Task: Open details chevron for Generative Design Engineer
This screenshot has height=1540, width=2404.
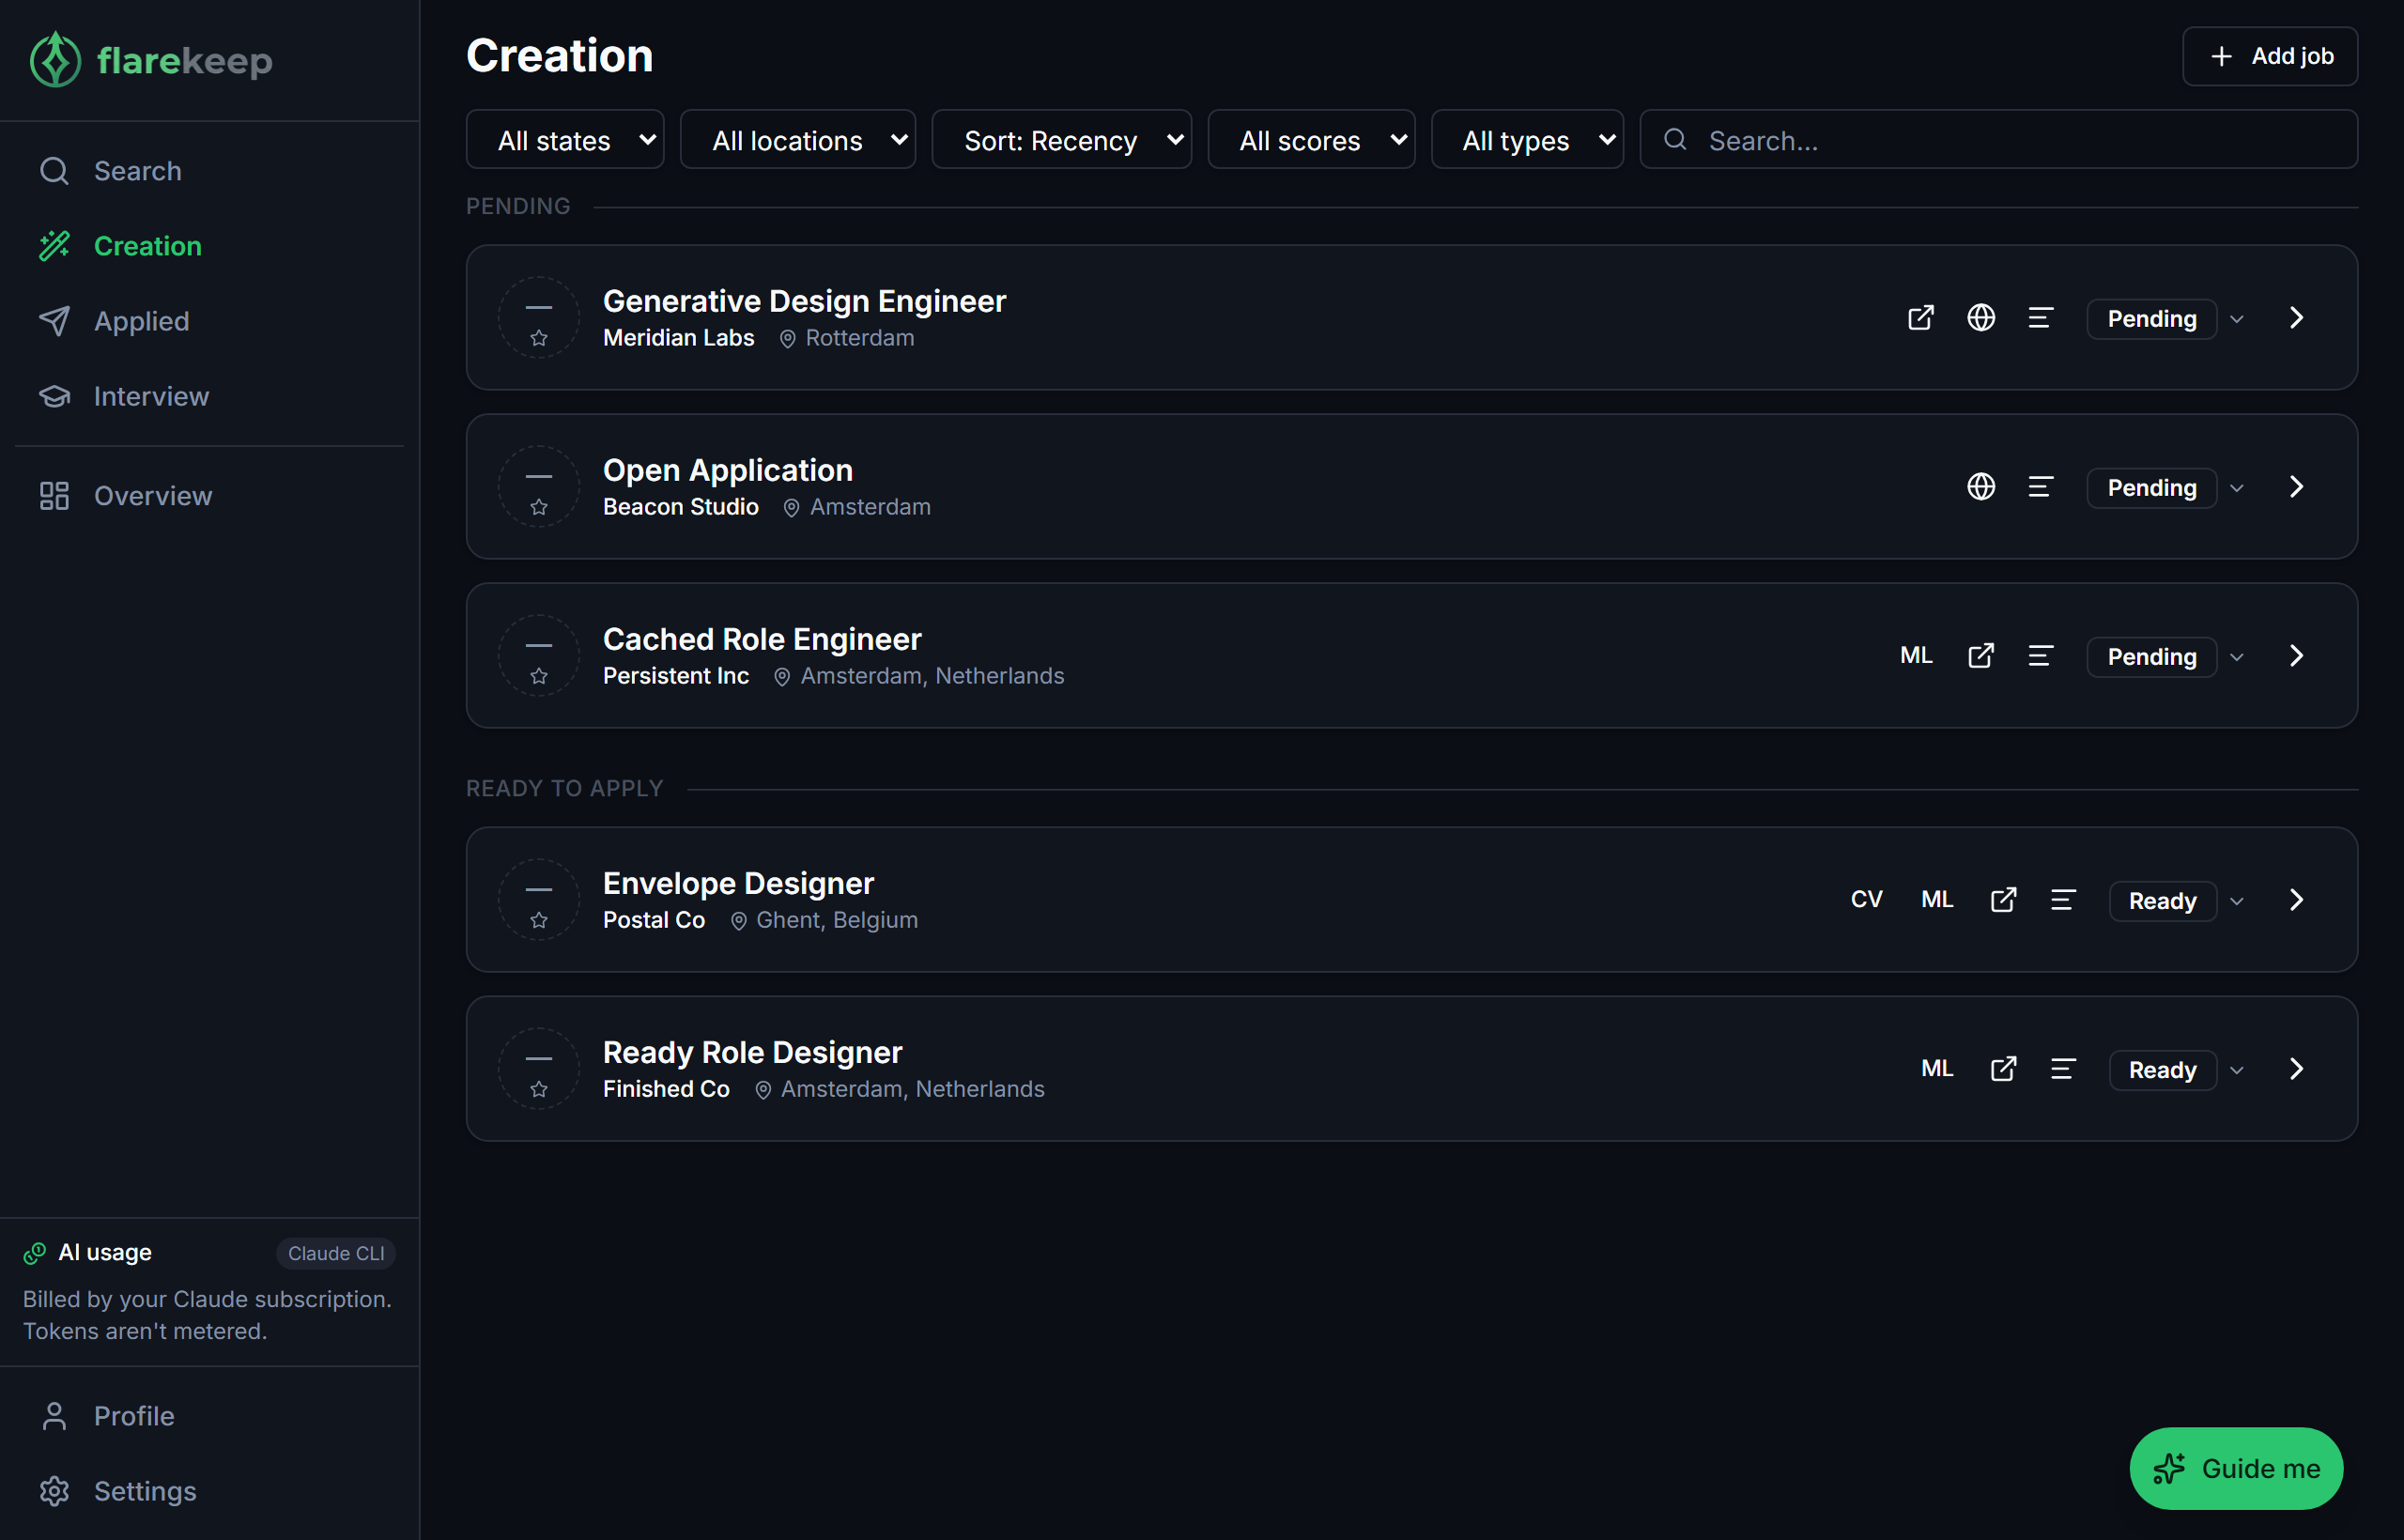Action: (2296, 318)
